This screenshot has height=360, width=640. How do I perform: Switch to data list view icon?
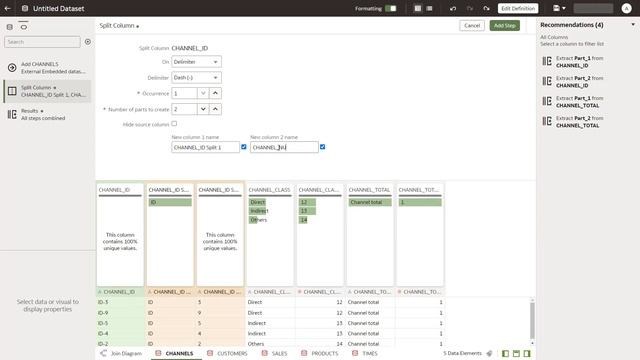429,8
